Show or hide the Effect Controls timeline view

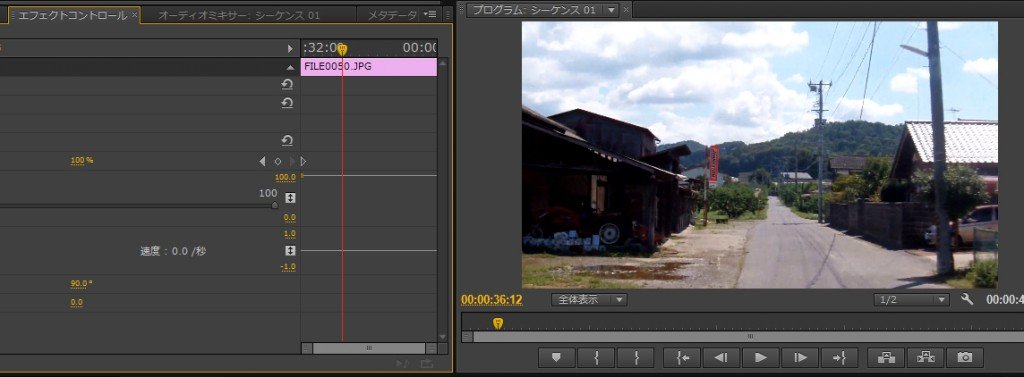pos(291,48)
